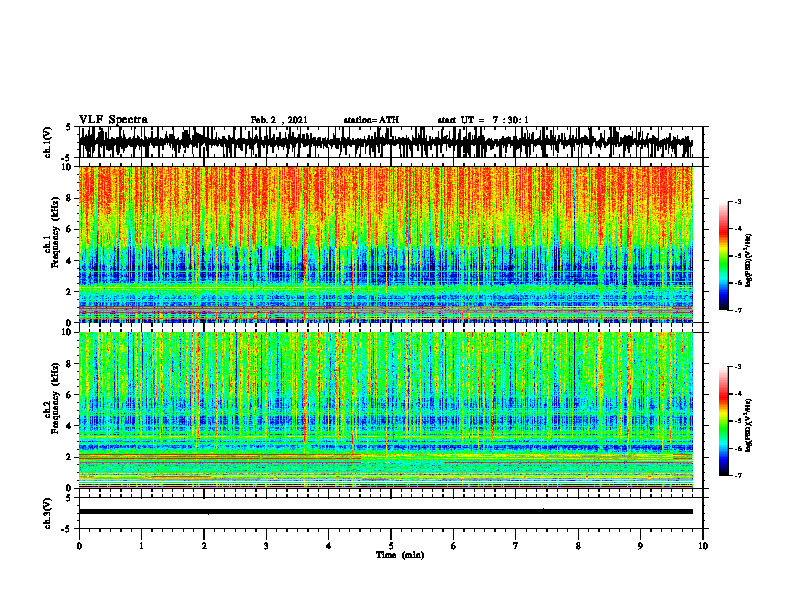Screen dimensions: 792x612
Task: Click ch.2 frequency axis tick "4"
Action: [70, 426]
